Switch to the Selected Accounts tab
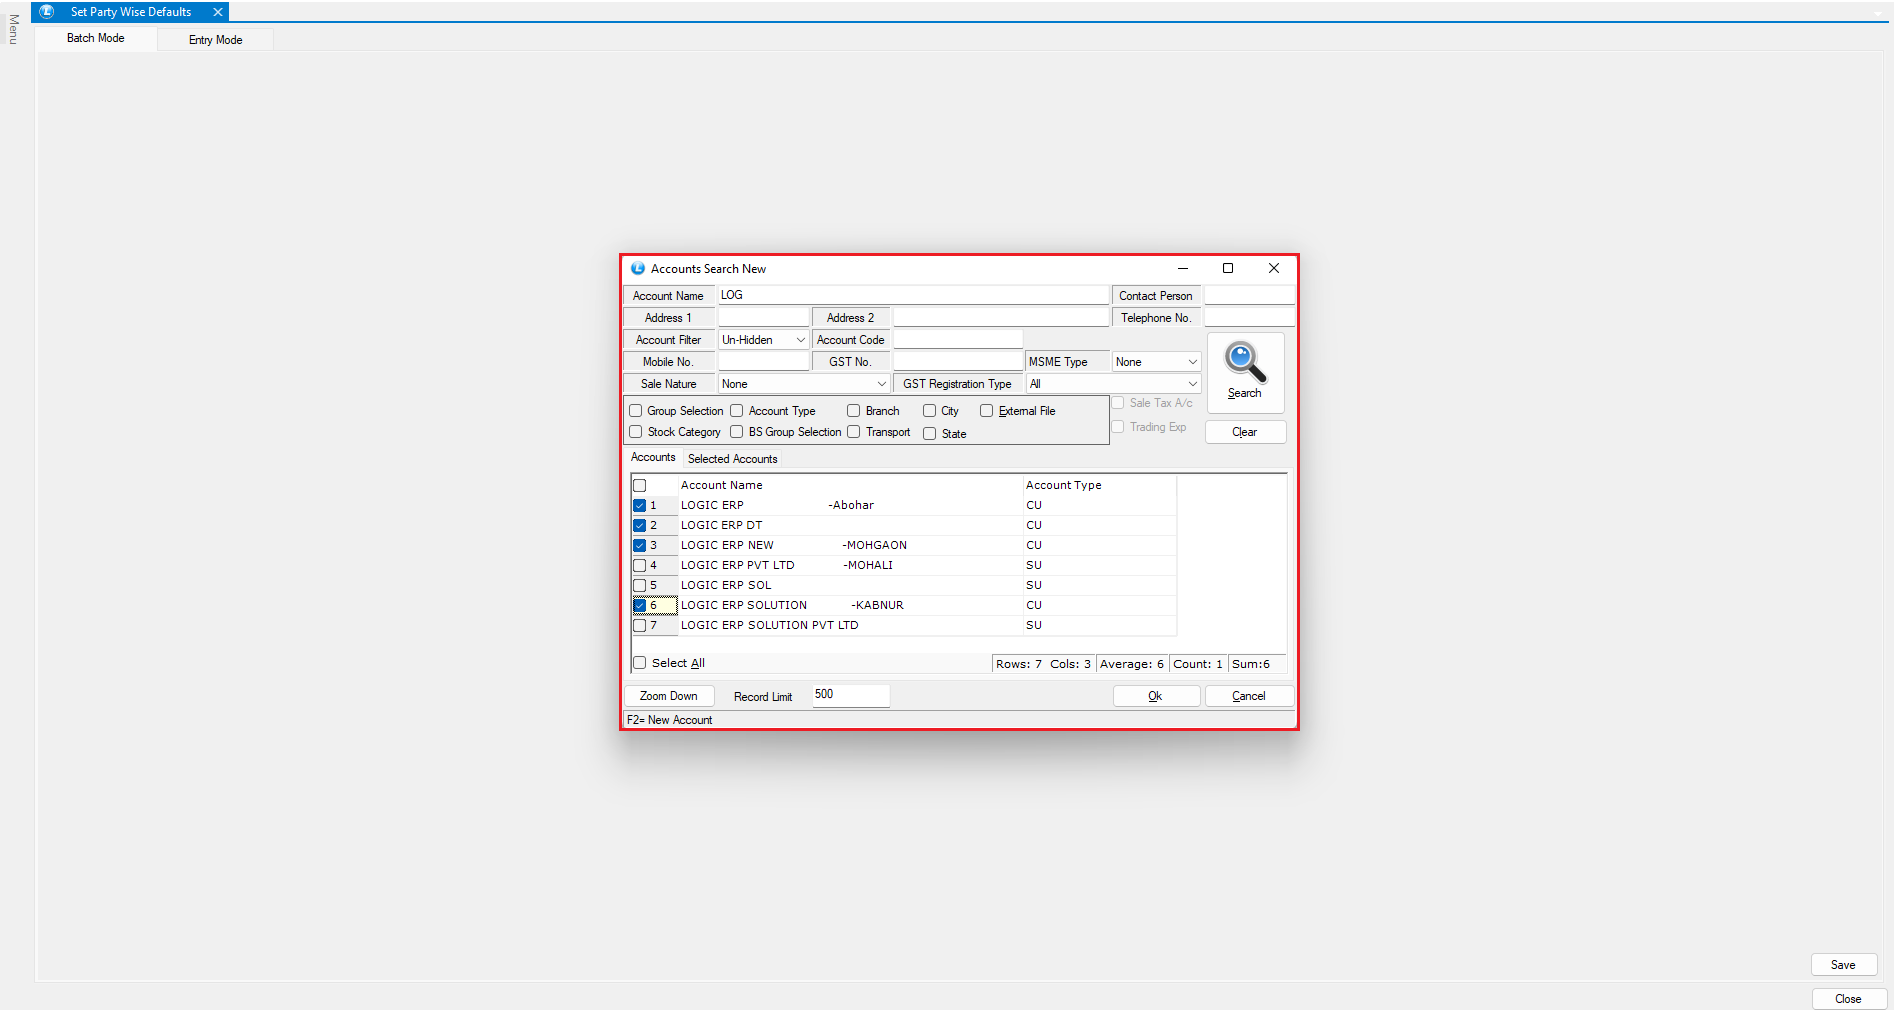 point(732,459)
